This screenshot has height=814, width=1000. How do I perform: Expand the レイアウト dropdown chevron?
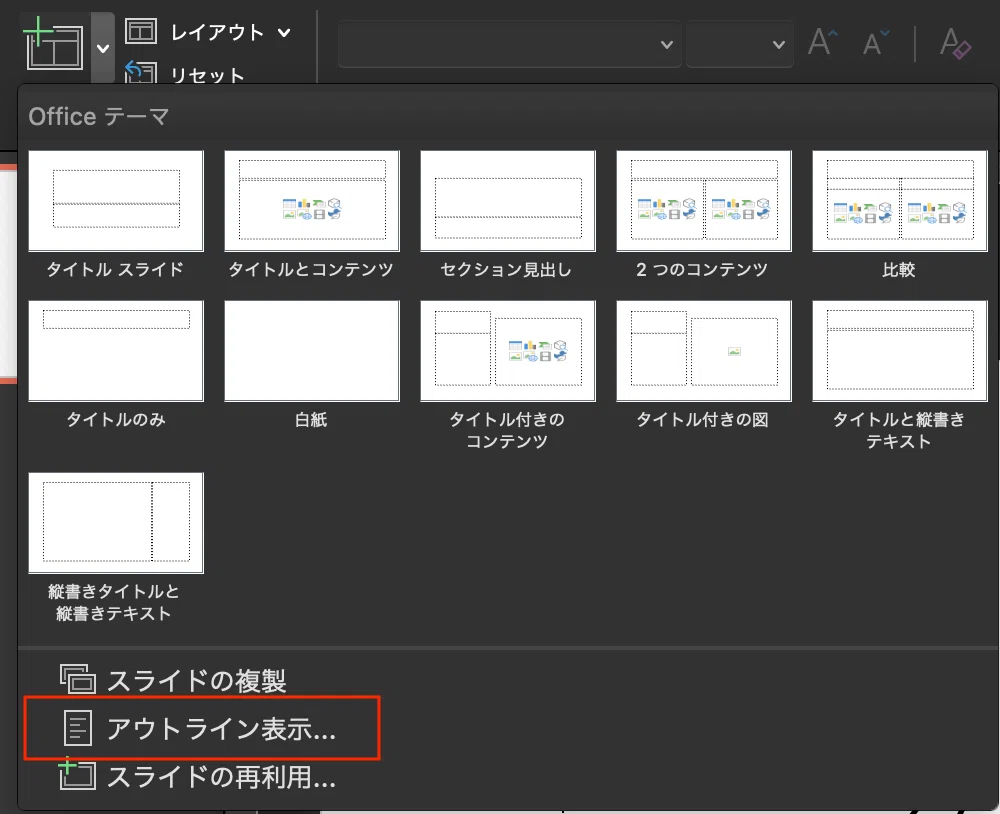point(284,33)
